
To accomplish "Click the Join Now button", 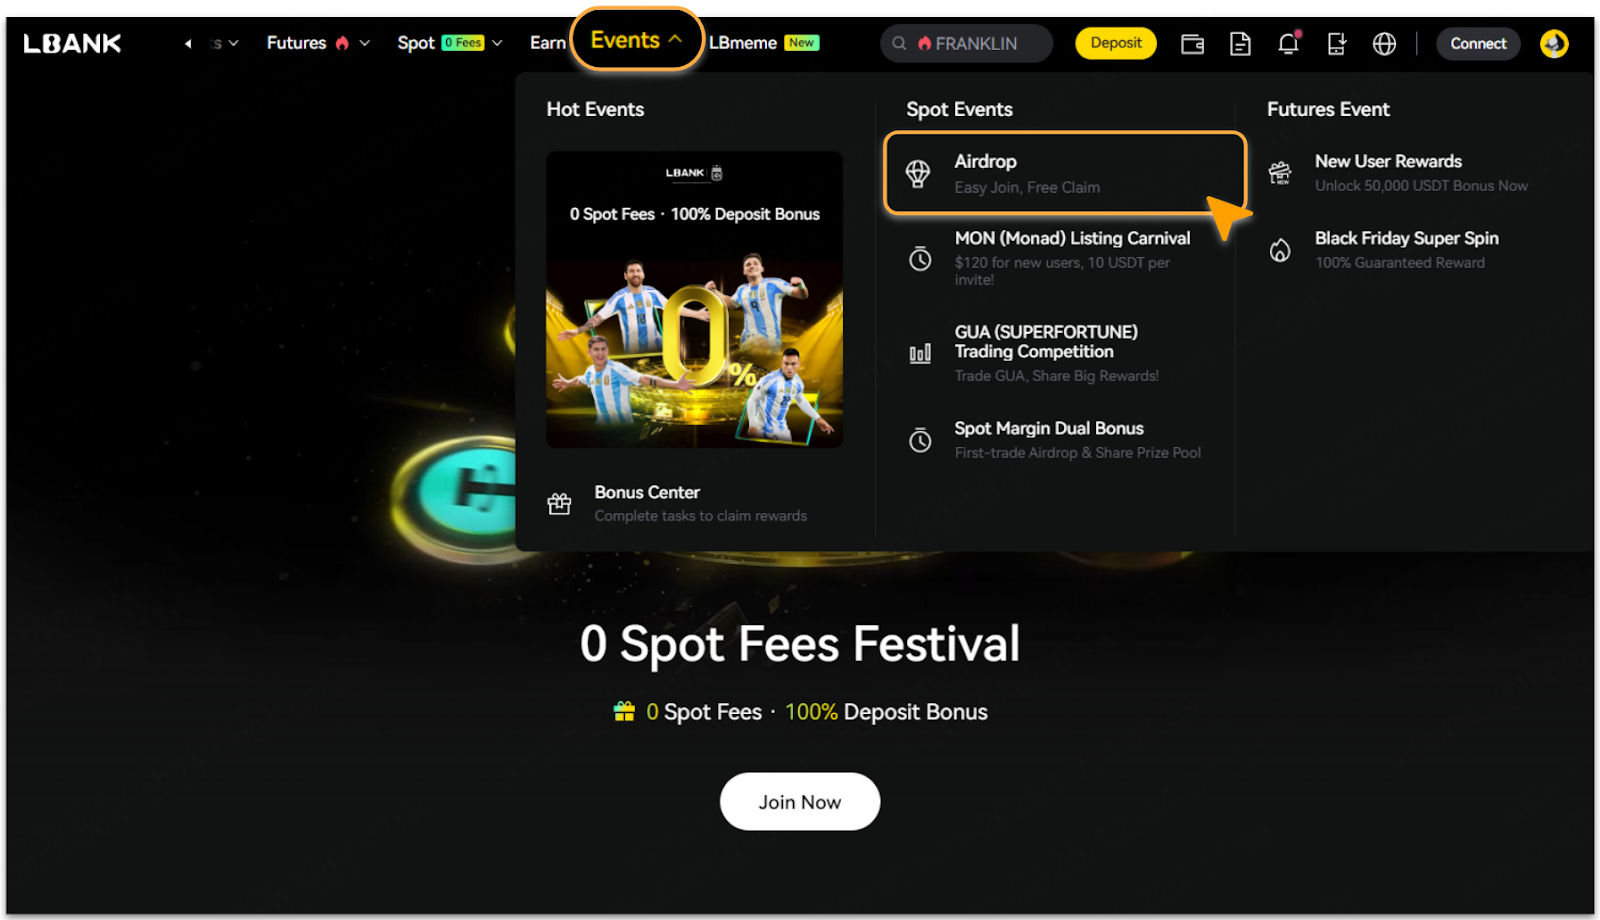I will [x=800, y=802].
